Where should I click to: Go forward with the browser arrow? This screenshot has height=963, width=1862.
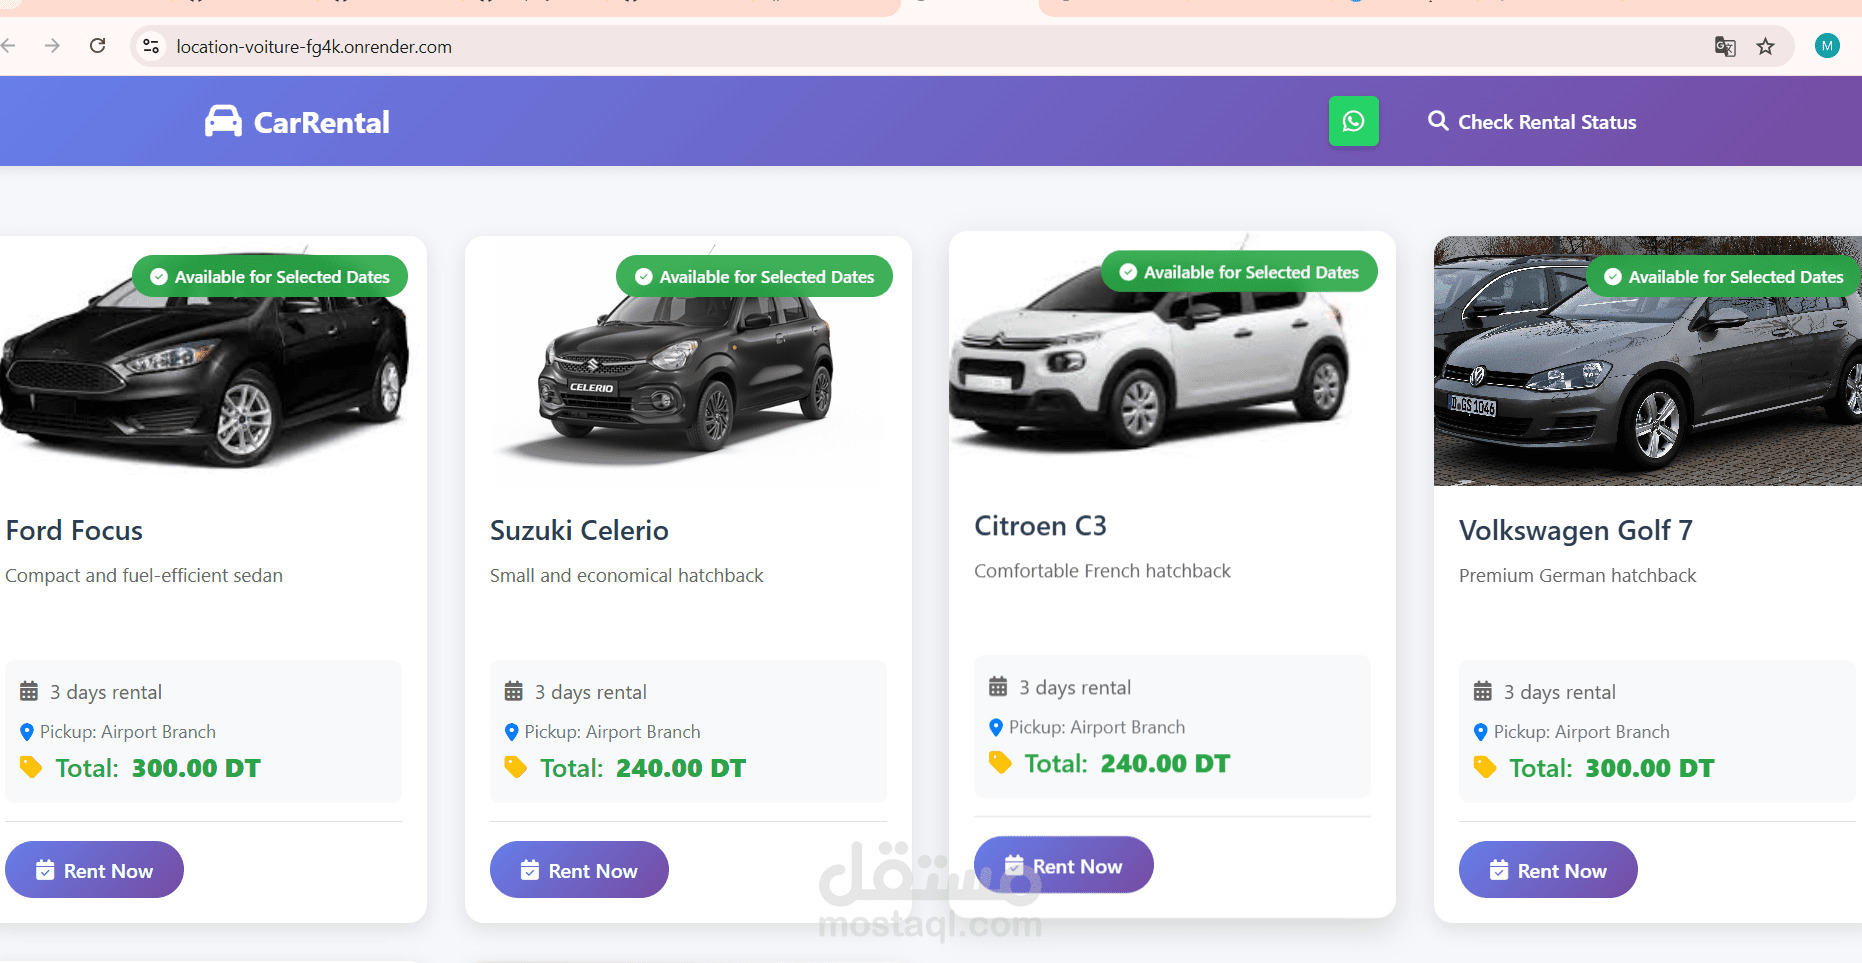(52, 46)
